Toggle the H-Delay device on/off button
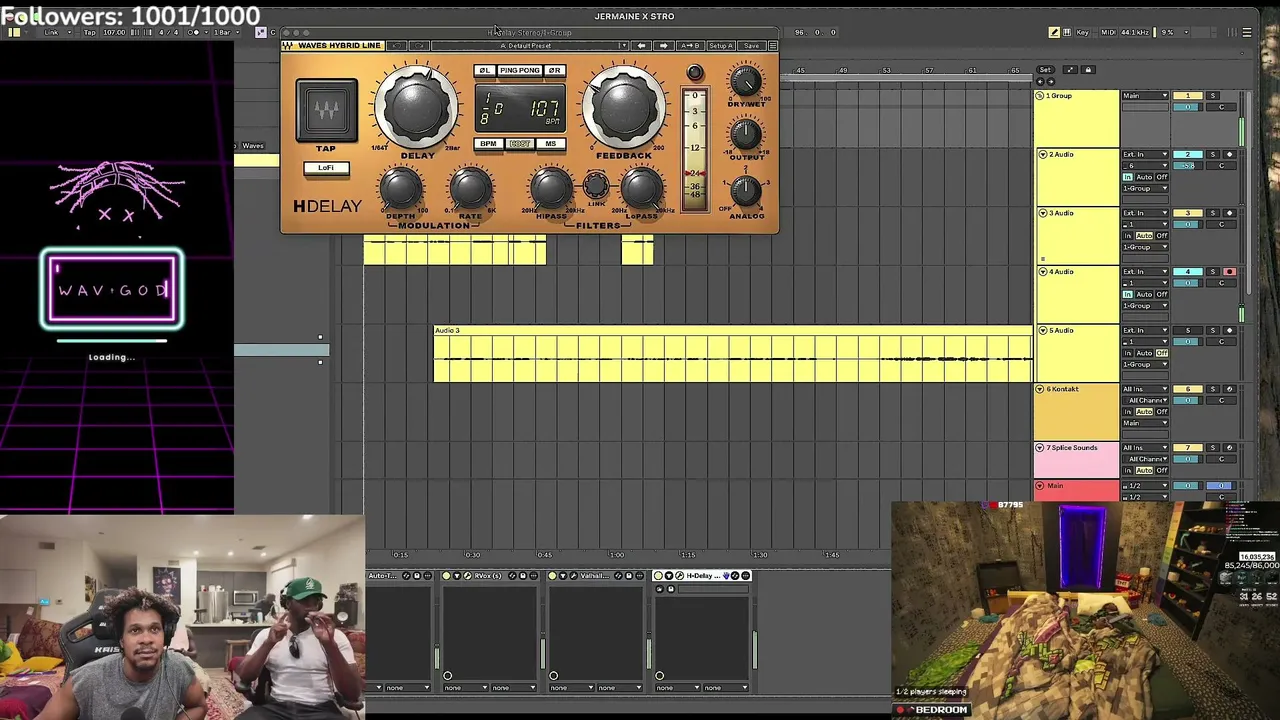Screen dimensions: 1280x720 pos(659,576)
